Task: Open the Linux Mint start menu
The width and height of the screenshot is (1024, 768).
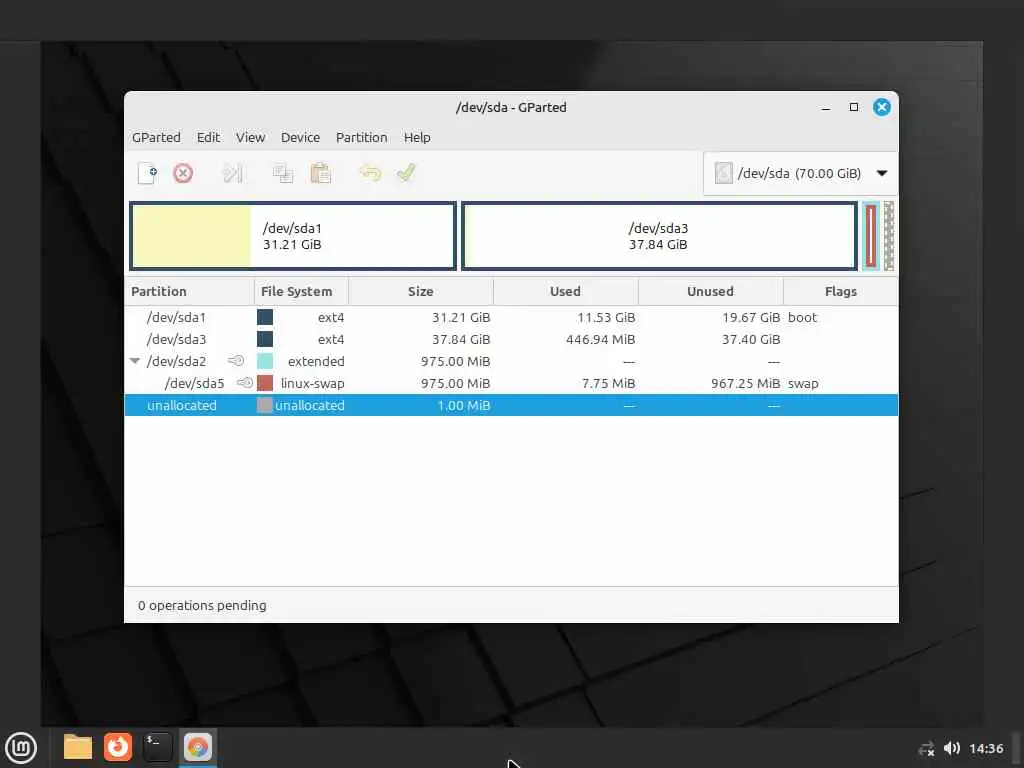Action: (x=21, y=748)
